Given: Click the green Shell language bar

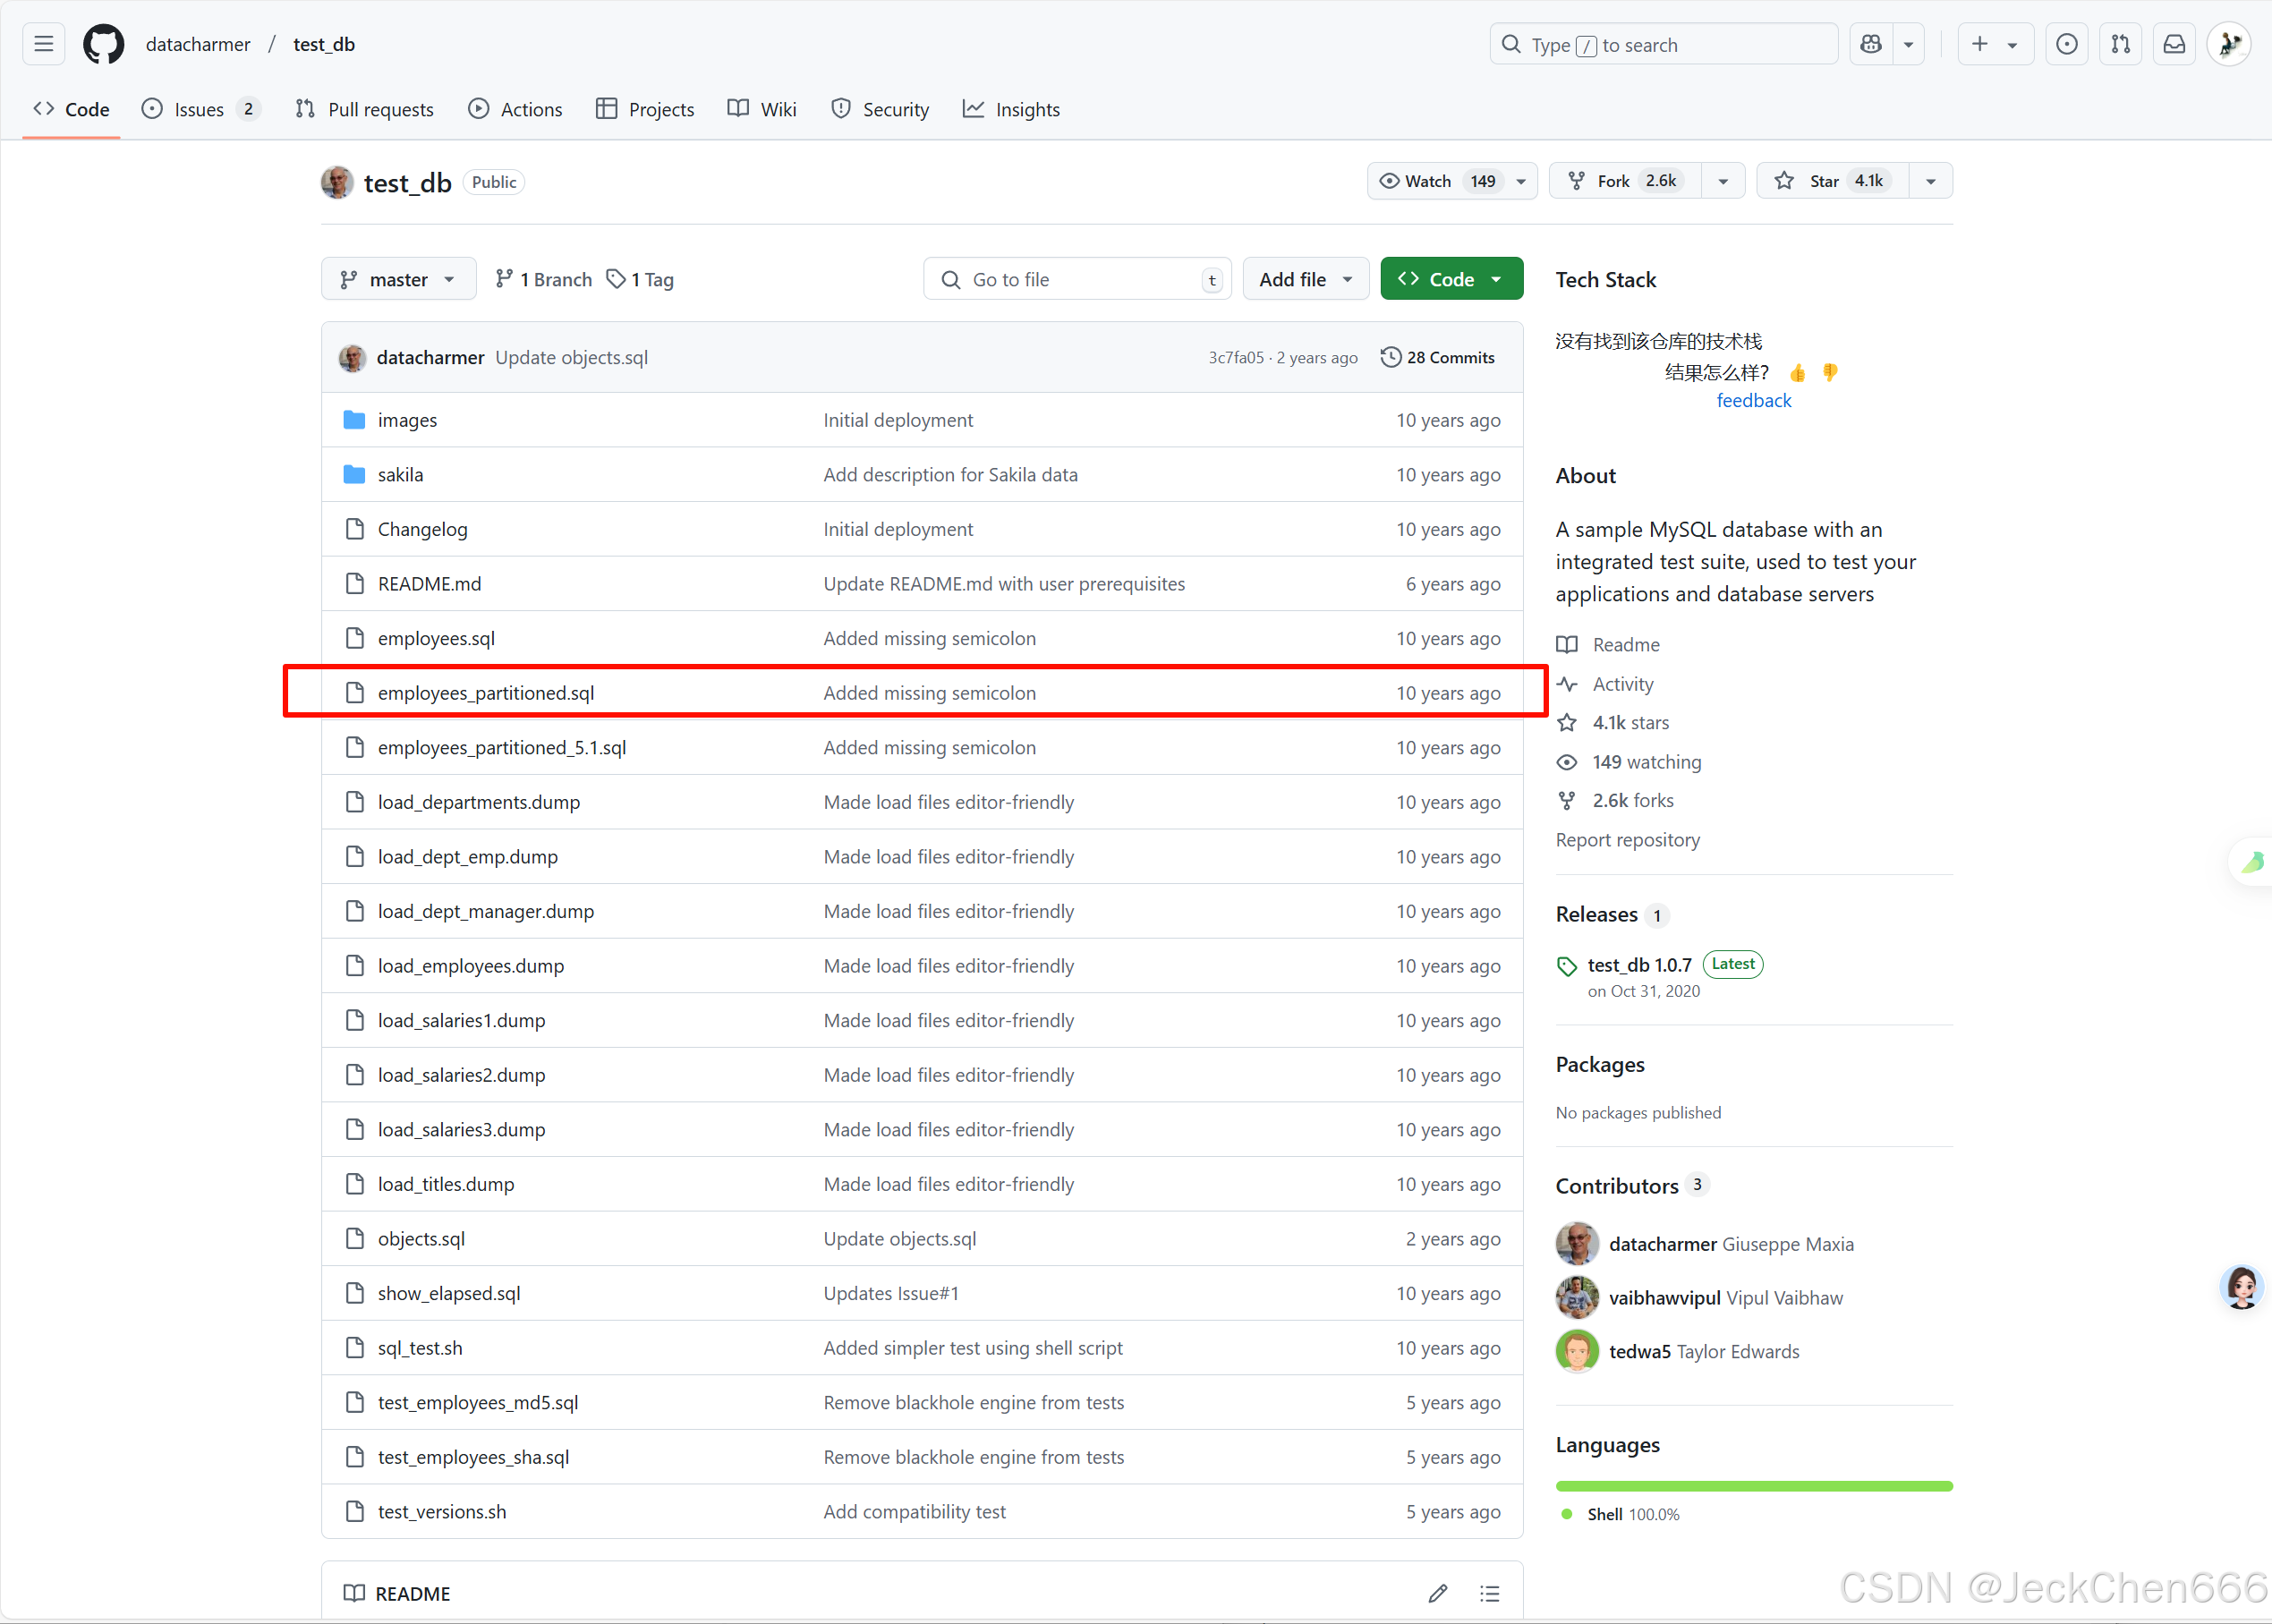Looking at the screenshot, I should [x=1753, y=1486].
